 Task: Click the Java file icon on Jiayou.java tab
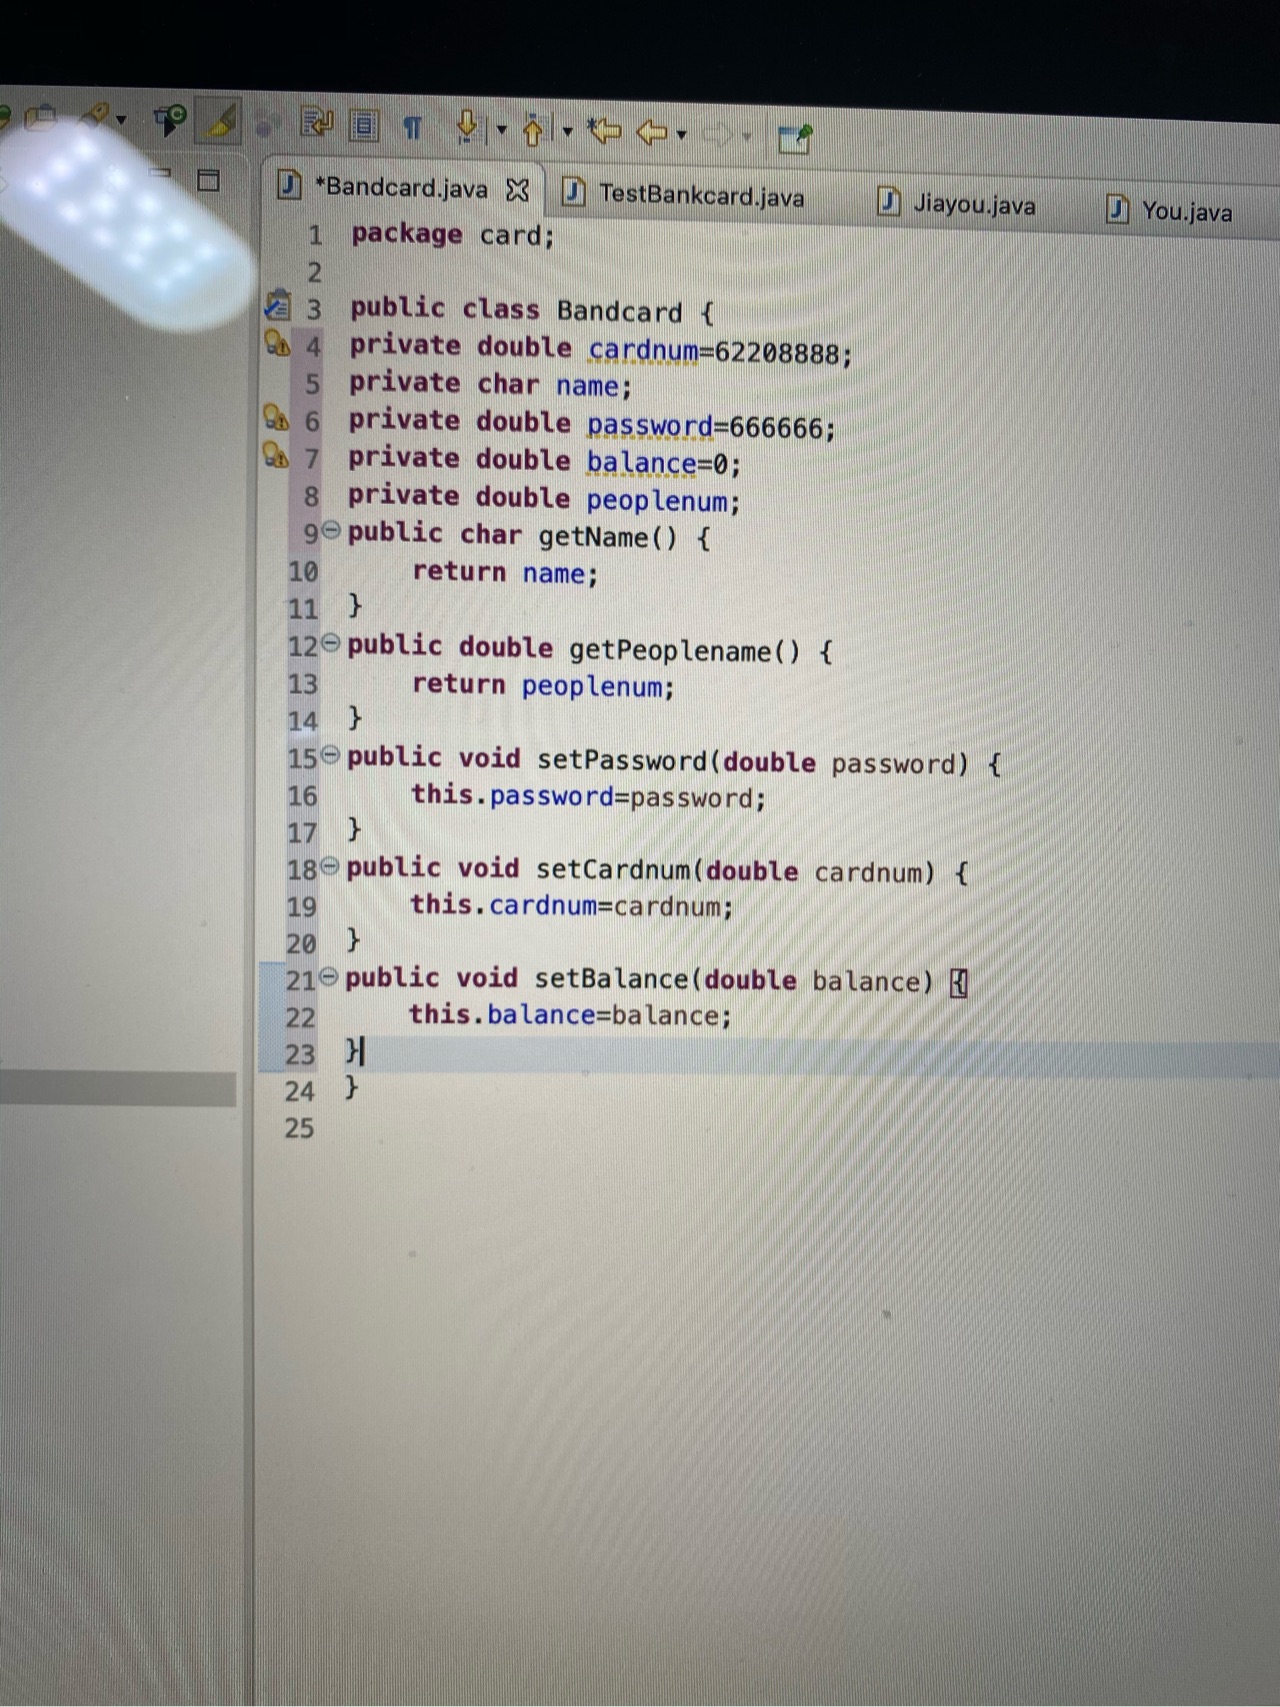[x=889, y=202]
